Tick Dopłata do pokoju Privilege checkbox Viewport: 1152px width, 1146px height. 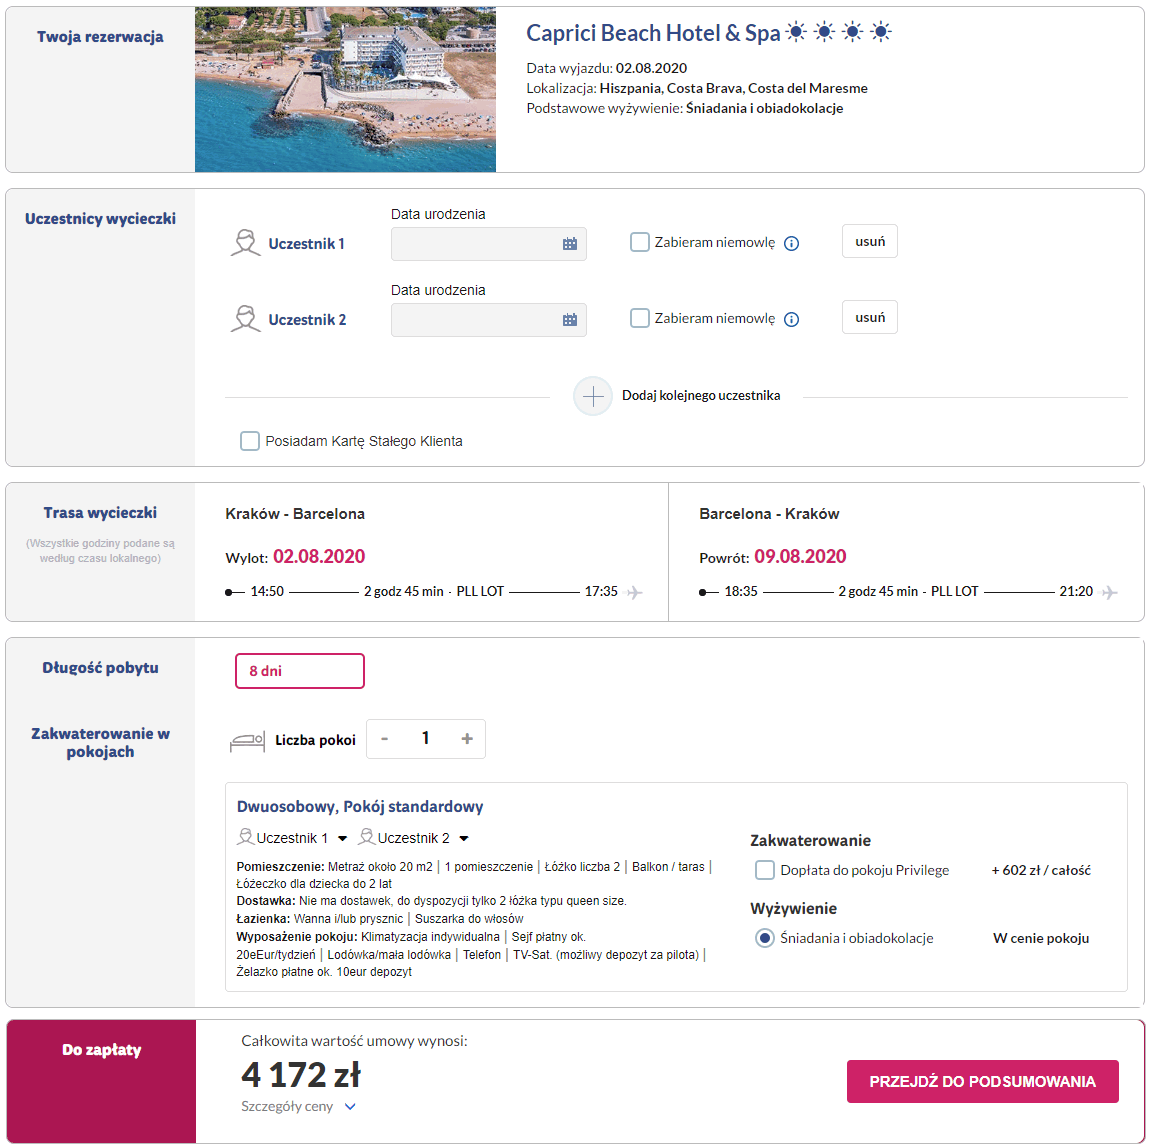(765, 870)
